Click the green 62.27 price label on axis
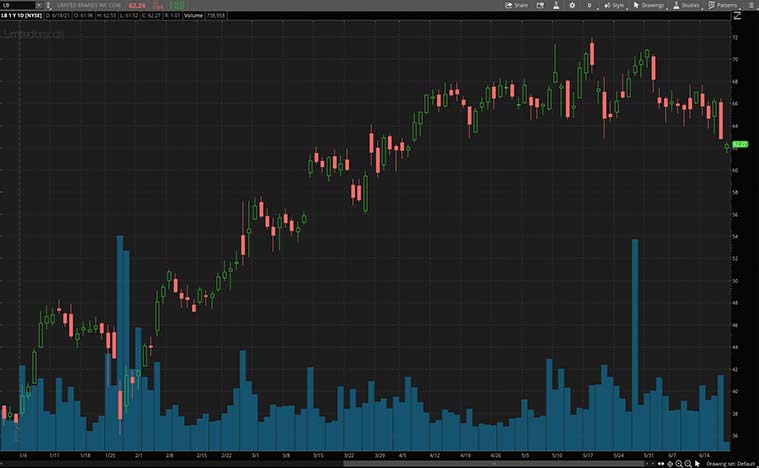The height and width of the screenshot is (468, 759). coord(740,145)
